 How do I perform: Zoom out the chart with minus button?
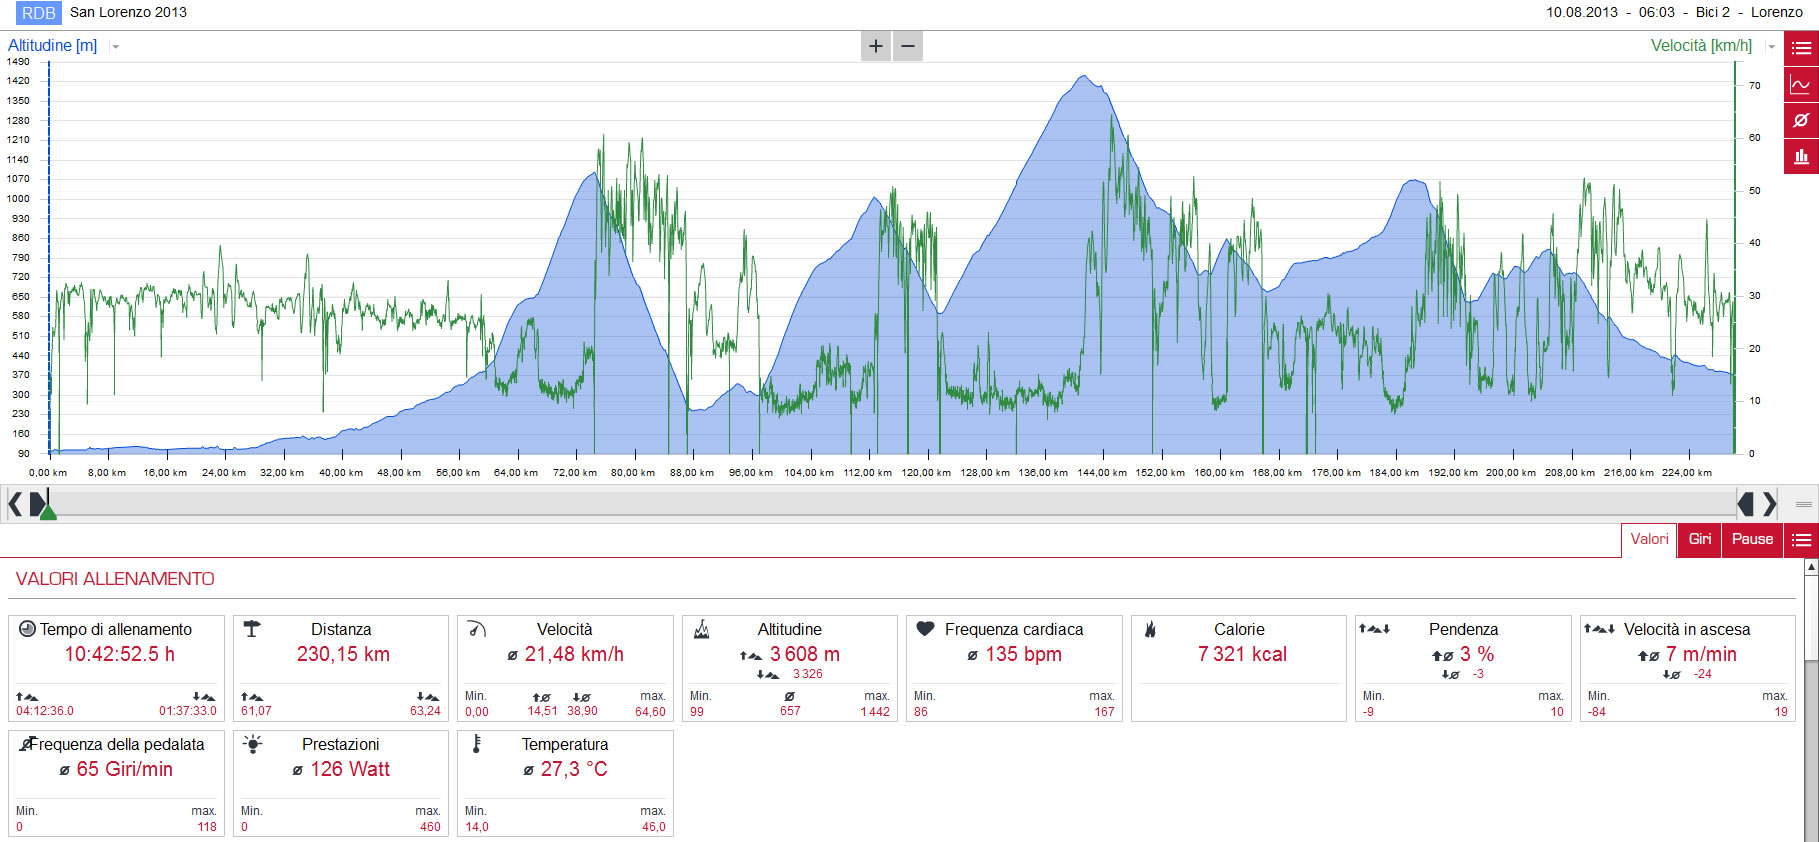point(908,46)
